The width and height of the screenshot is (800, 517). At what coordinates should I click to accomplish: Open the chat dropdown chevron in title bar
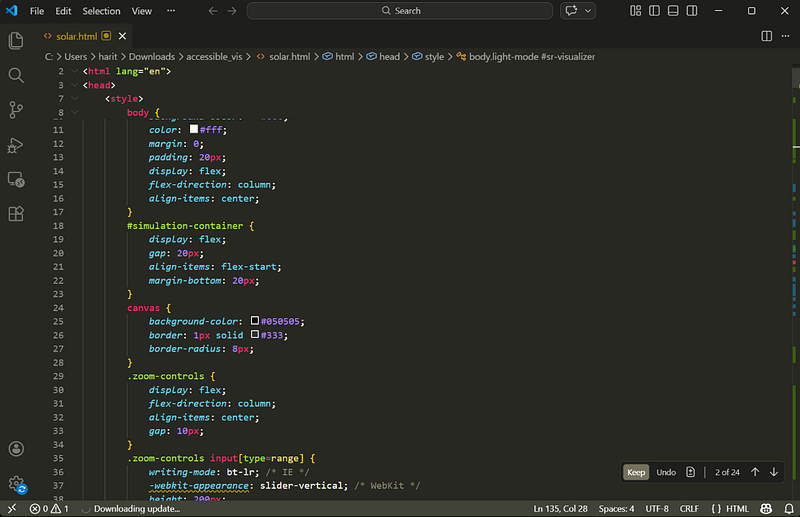tap(588, 11)
